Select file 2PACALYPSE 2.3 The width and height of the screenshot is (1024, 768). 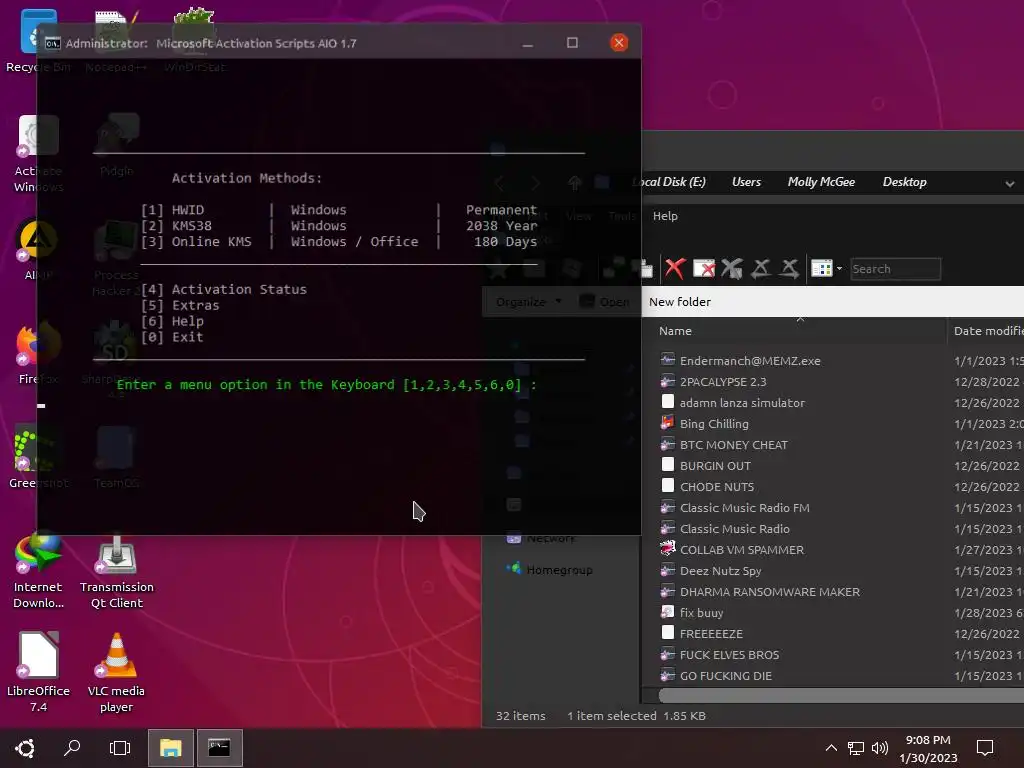coord(723,381)
